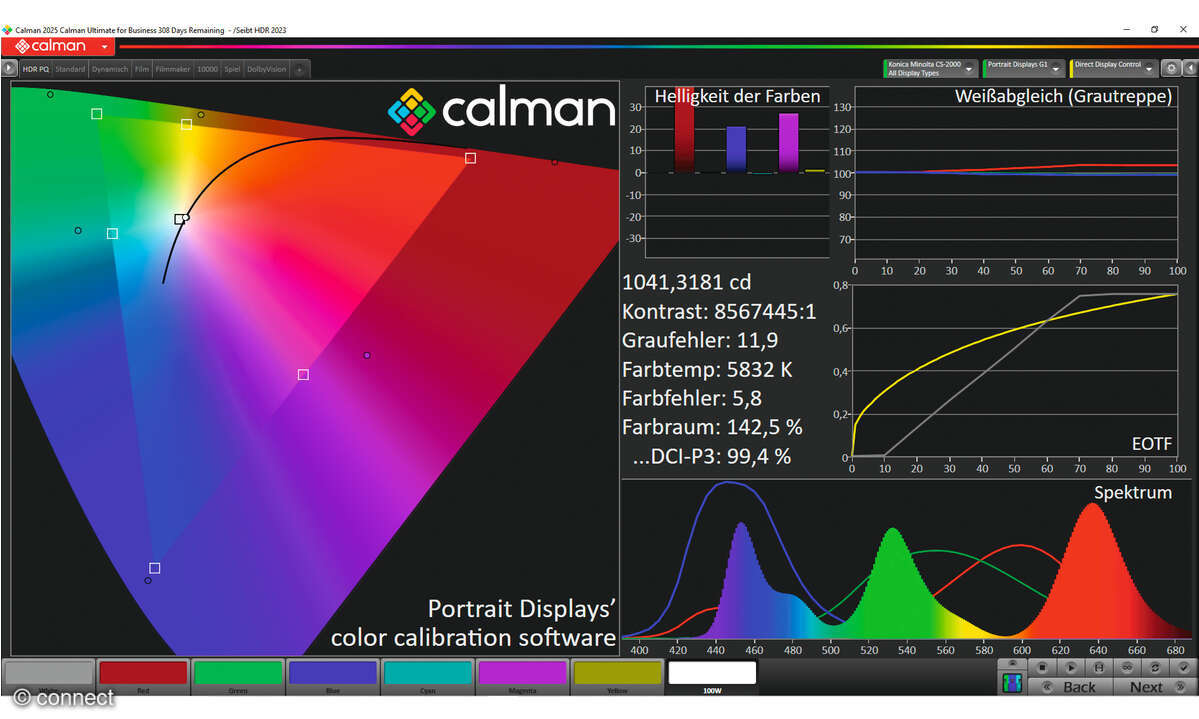Select the DolbyVision tab

(266, 70)
